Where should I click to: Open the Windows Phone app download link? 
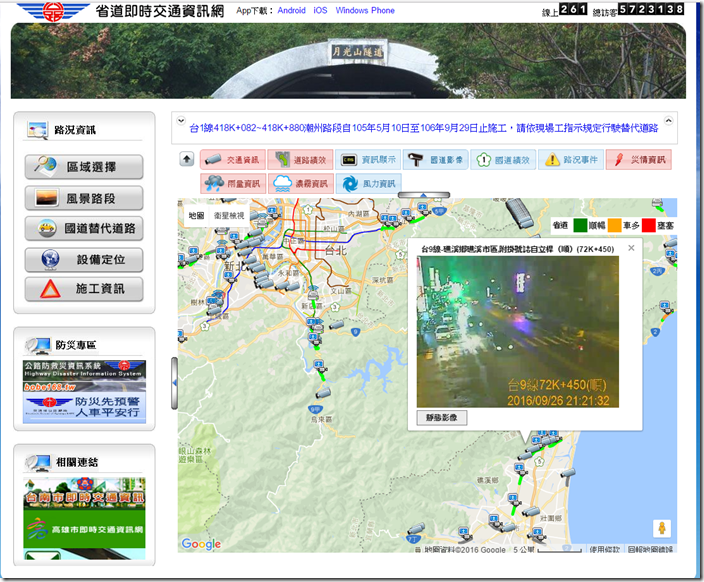(x=365, y=10)
